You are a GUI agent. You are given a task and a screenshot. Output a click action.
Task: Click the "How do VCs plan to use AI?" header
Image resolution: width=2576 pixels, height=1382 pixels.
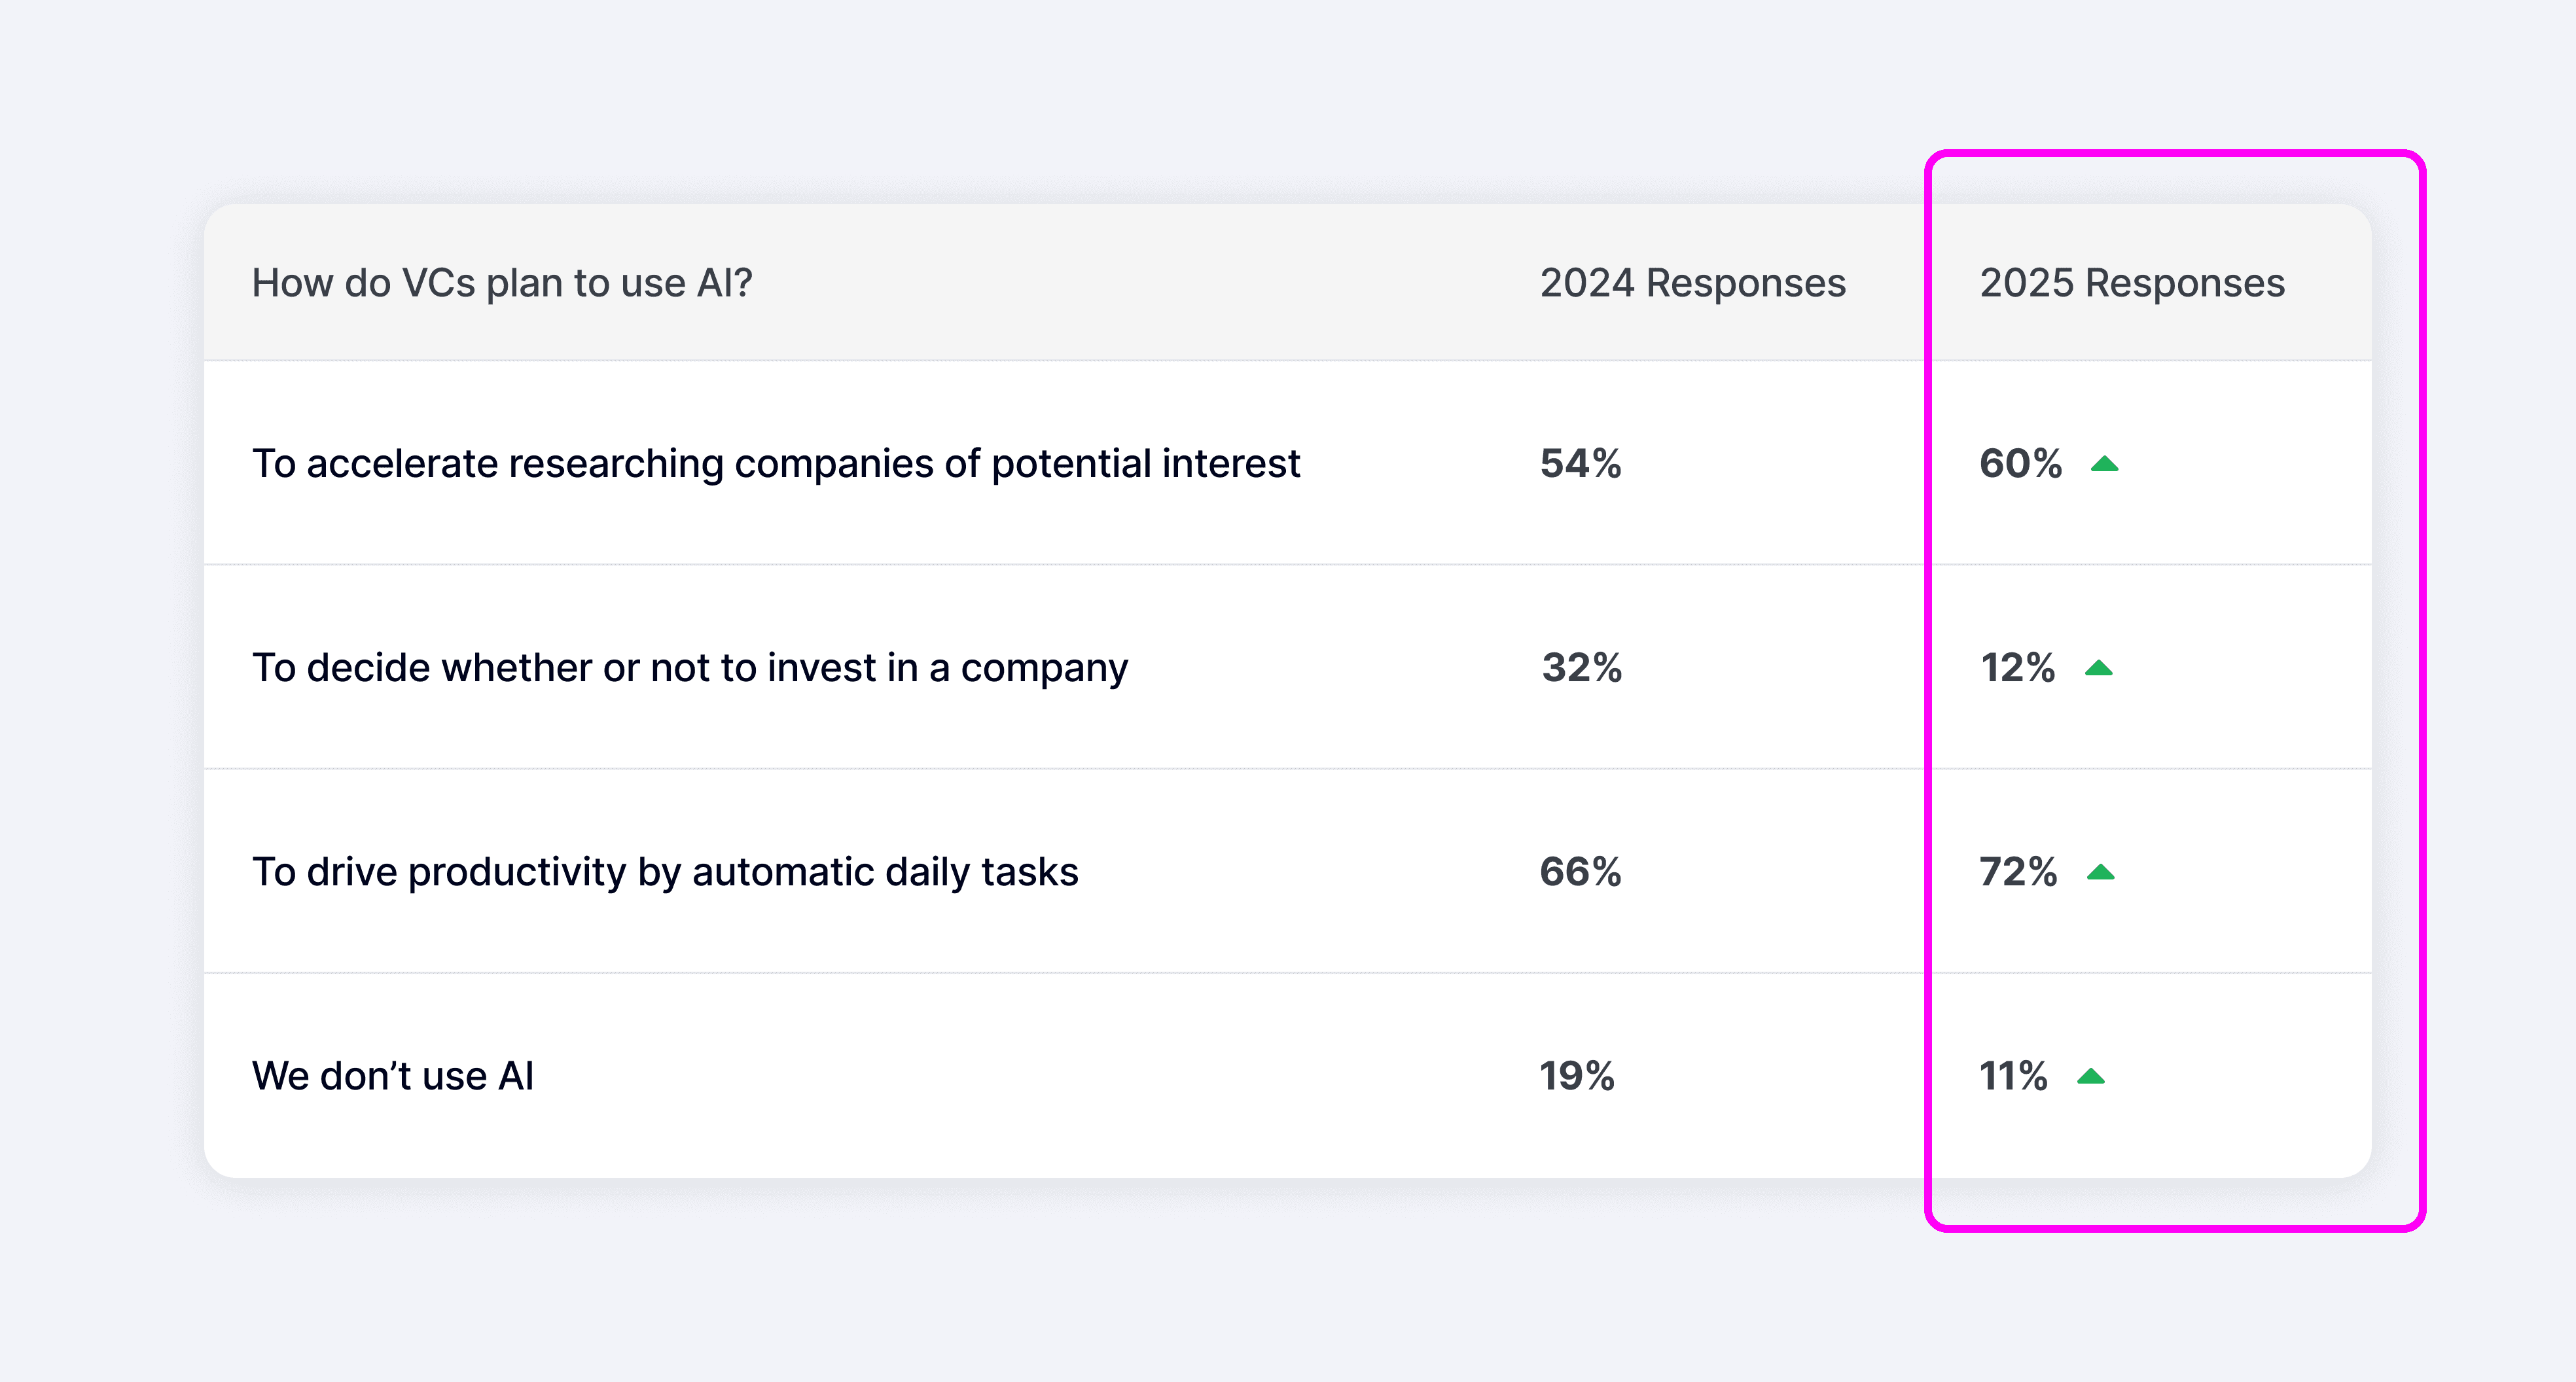click(x=502, y=283)
